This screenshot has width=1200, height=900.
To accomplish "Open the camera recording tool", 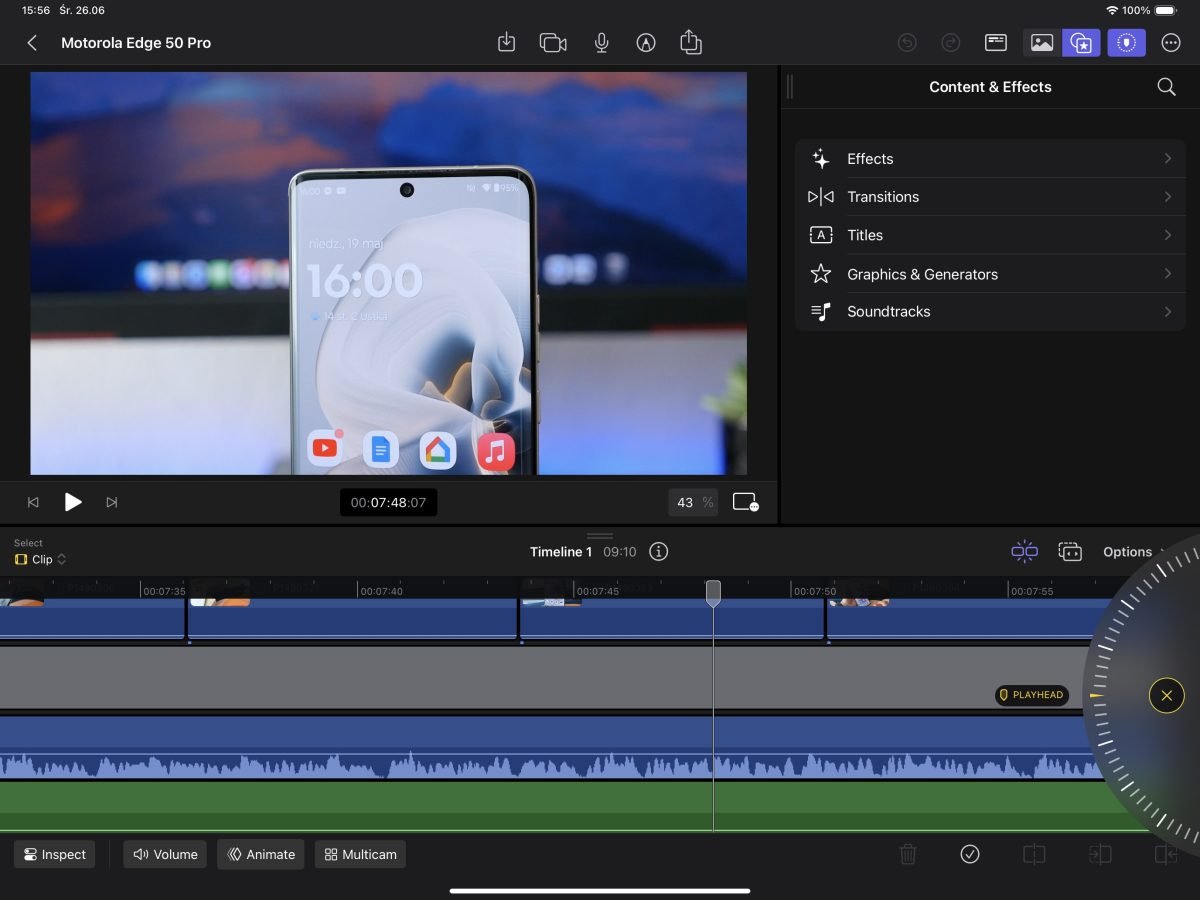I will tap(553, 43).
